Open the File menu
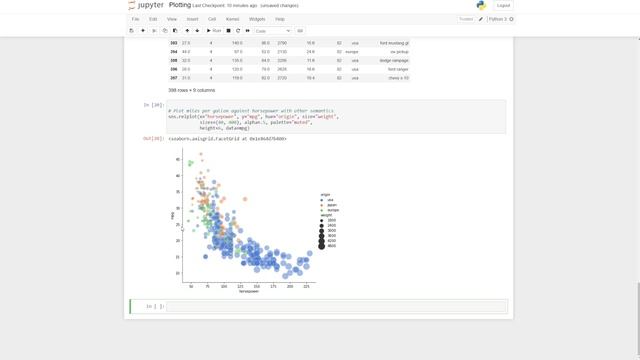Screen dimensions: 640x360 pyautogui.click(x=136, y=19)
